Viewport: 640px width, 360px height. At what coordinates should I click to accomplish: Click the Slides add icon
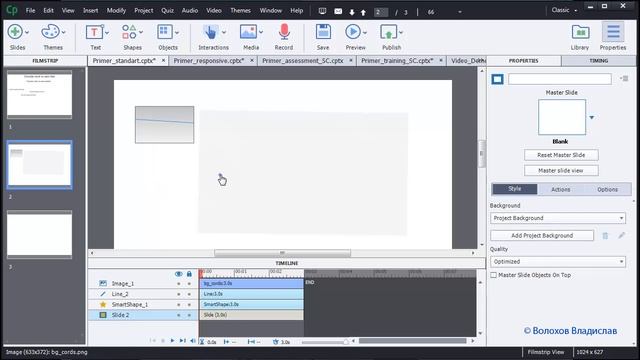[x=16, y=32]
